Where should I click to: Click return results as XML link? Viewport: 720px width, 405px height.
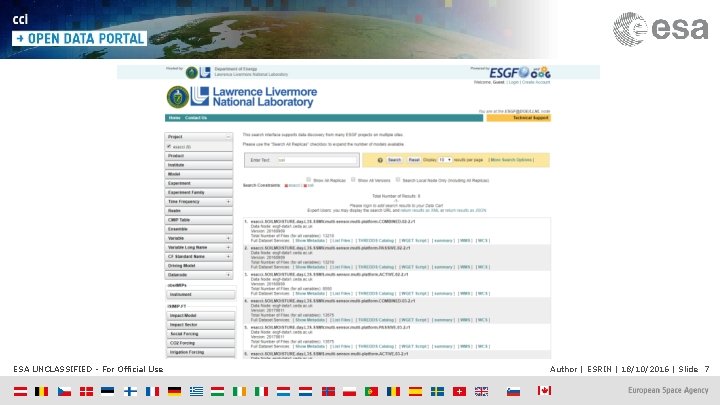tap(419, 210)
